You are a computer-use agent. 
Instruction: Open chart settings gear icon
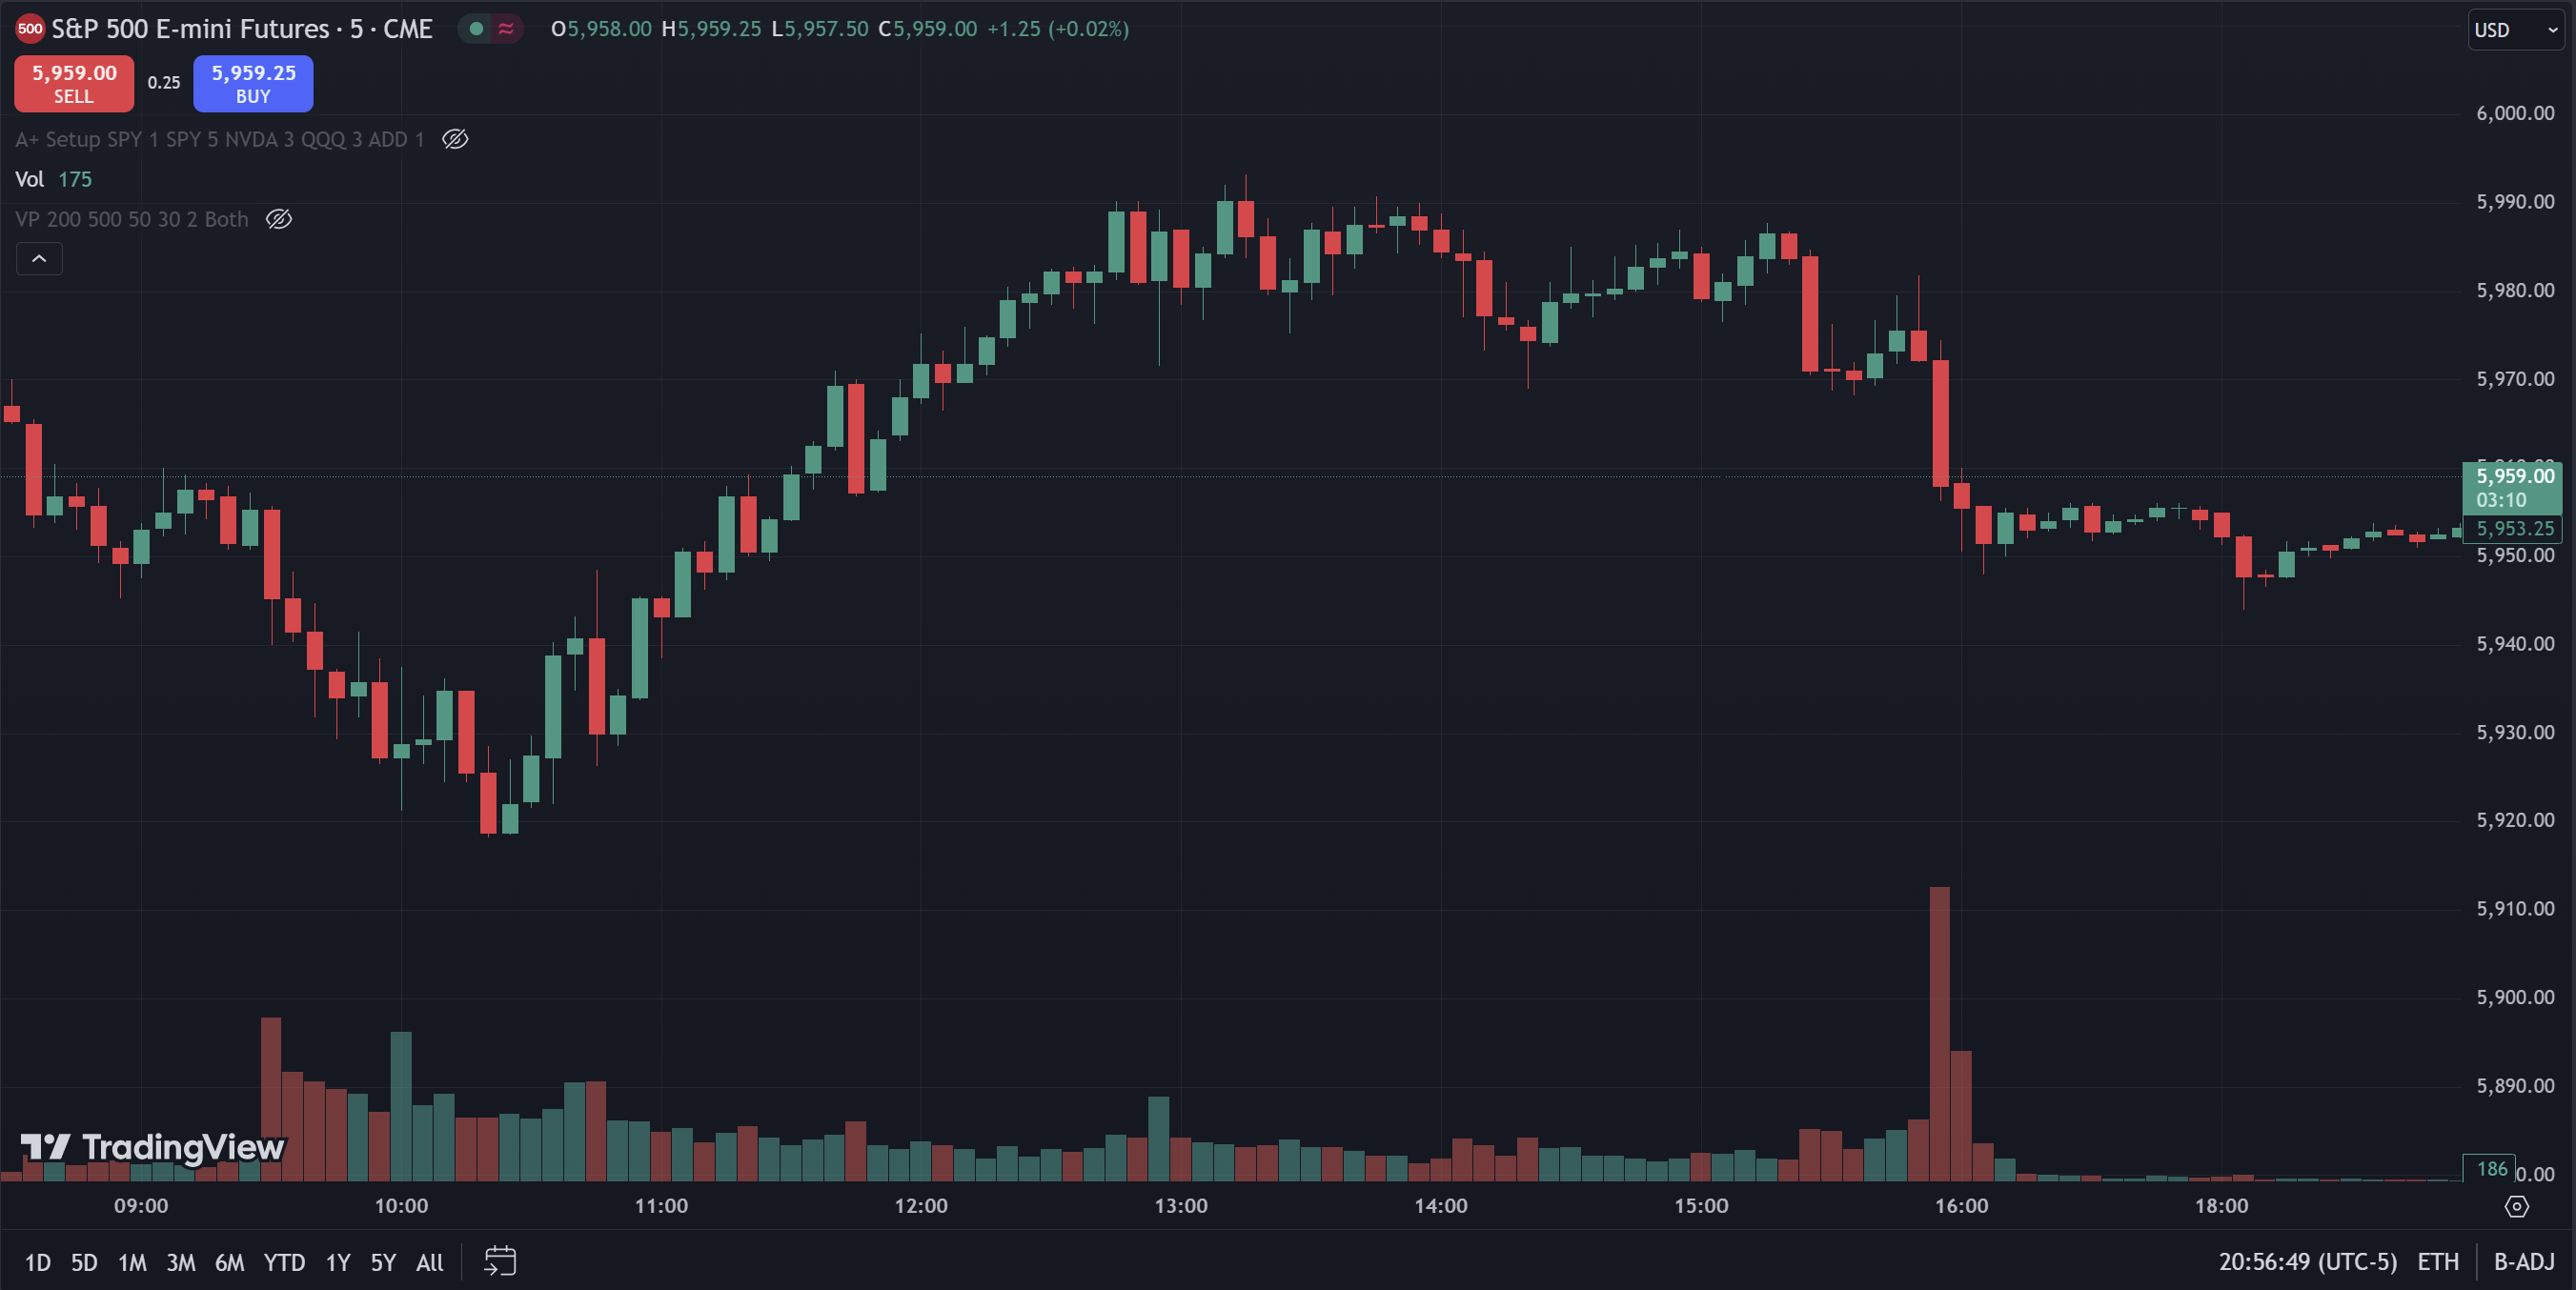(x=2517, y=1207)
